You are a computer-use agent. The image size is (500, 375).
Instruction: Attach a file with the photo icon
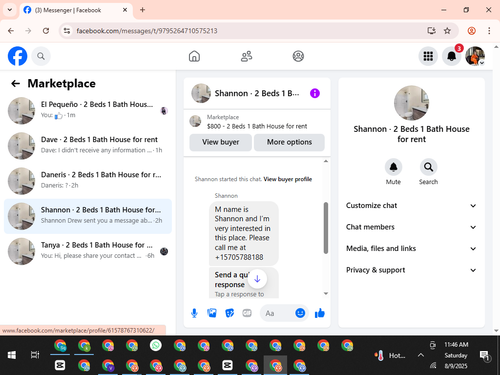[x=212, y=313]
